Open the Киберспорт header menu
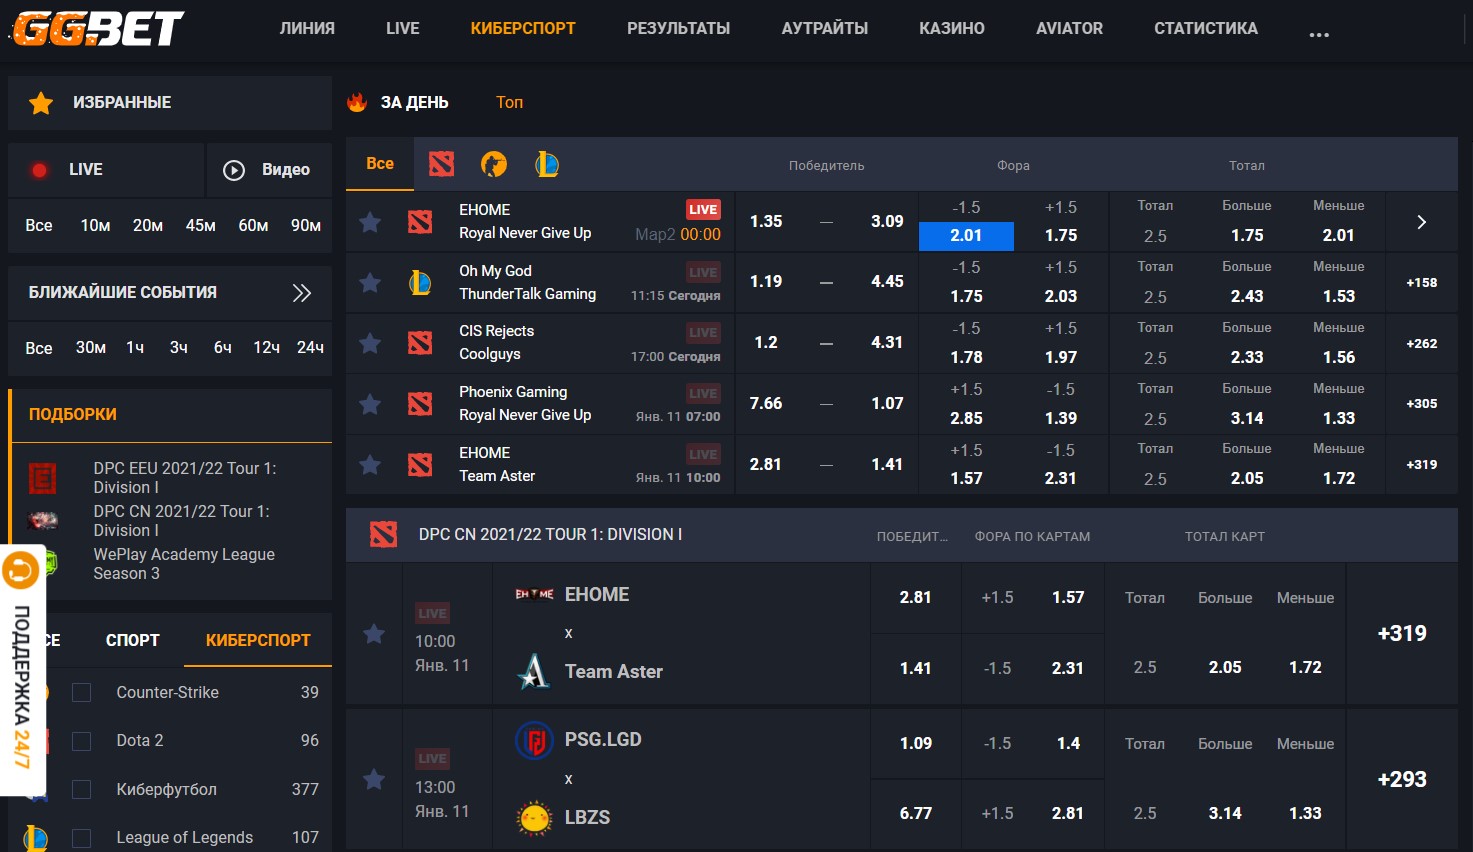Viewport: 1473px width, 852px height. coord(523,29)
